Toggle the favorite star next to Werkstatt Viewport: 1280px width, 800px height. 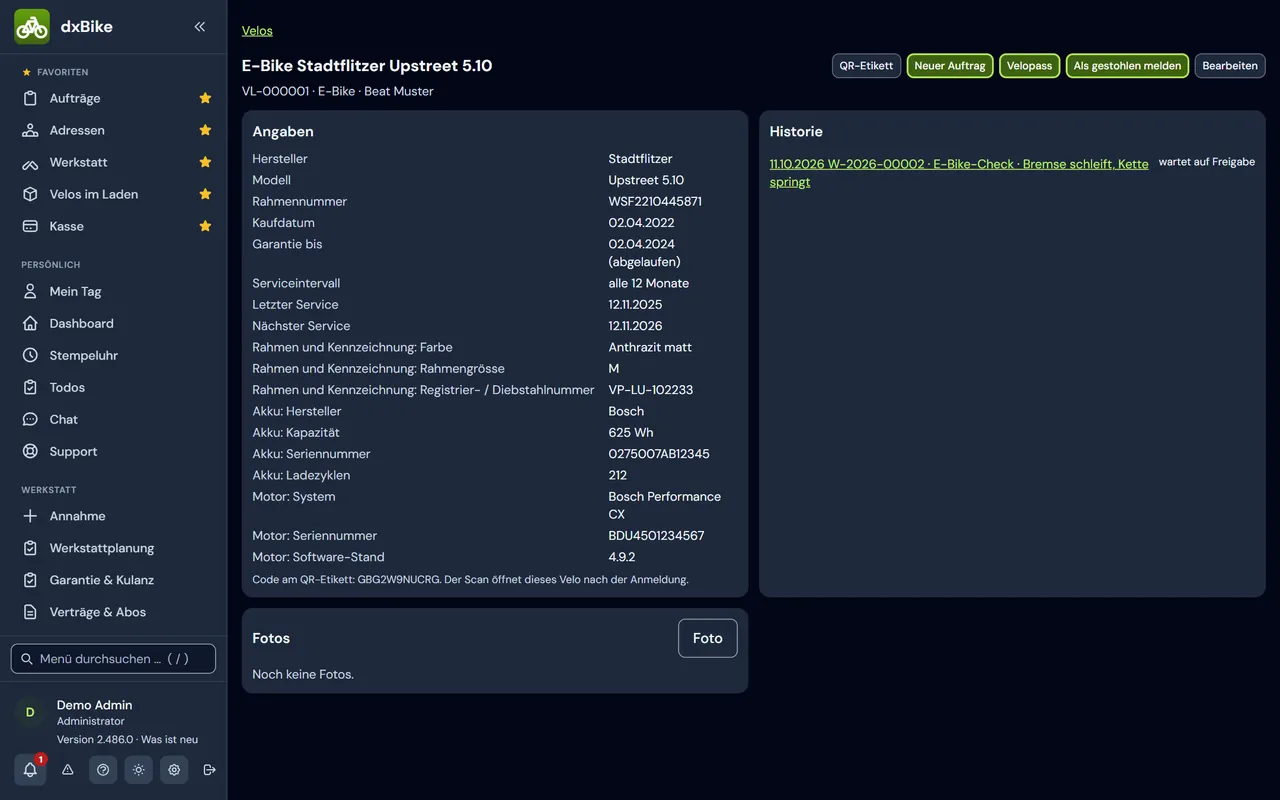pyautogui.click(x=205, y=162)
